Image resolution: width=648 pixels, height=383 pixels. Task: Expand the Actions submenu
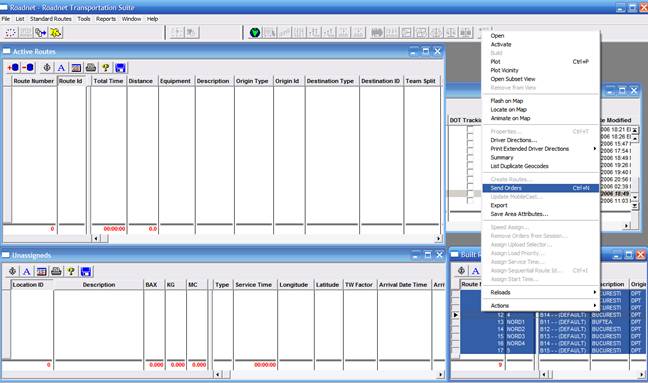tap(541, 306)
